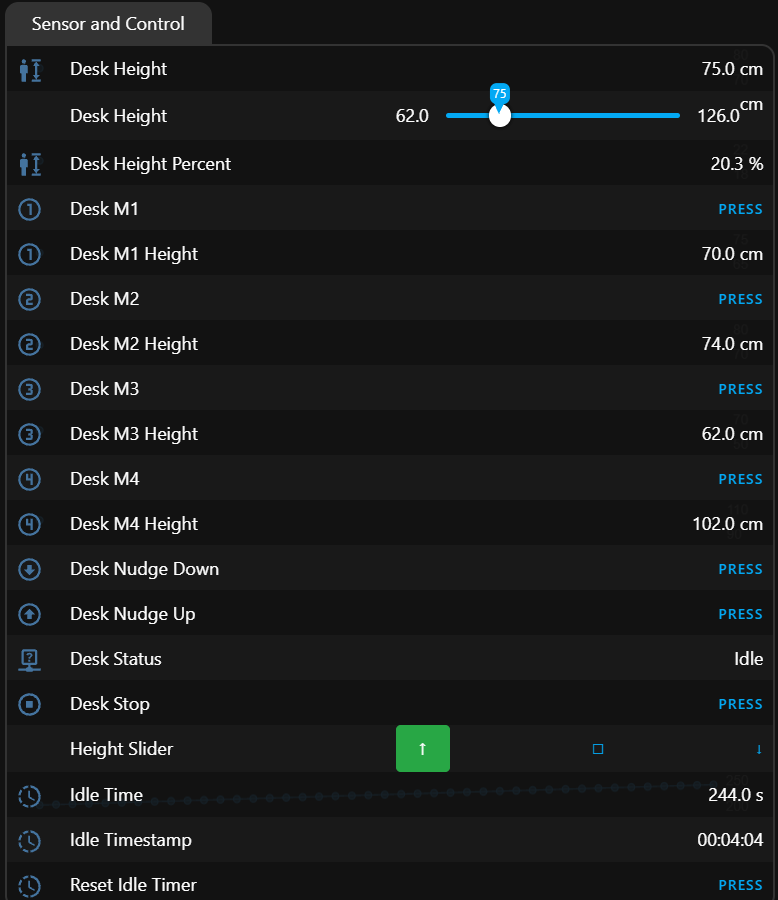Click the Desk M4 Height row value

[727, 524]
